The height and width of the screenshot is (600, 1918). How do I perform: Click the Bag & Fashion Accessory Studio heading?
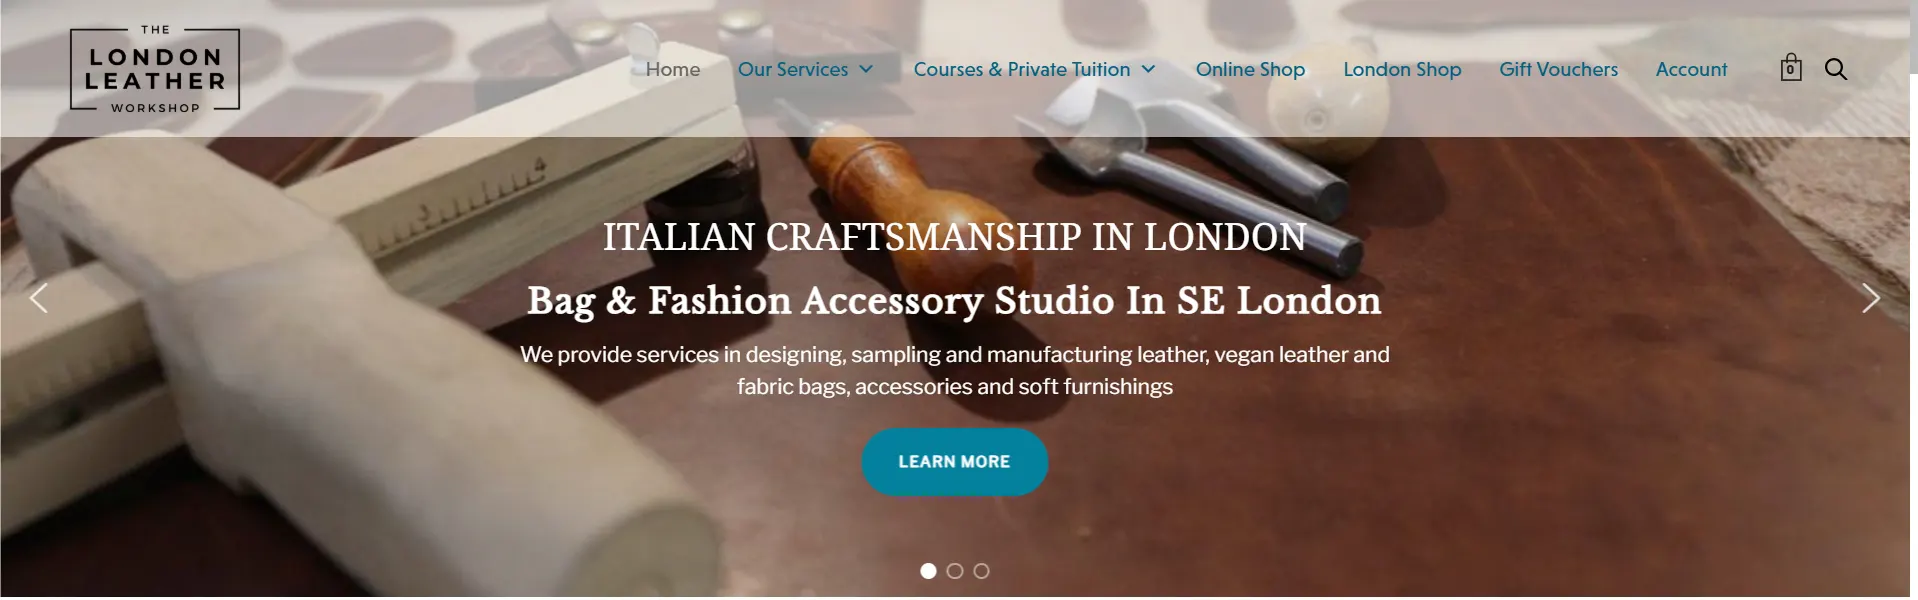coord(955,300)
